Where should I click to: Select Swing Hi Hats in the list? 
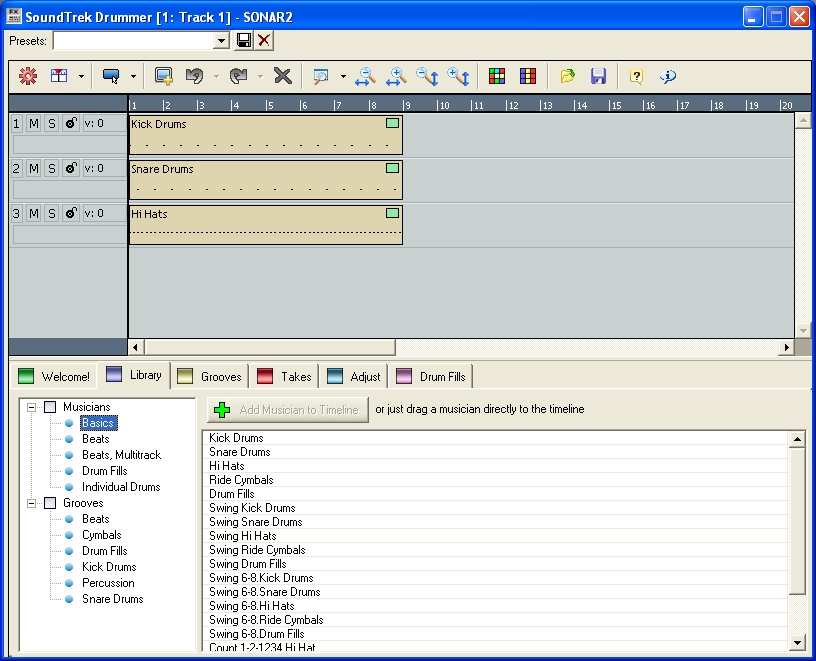(x=495, y=536)
